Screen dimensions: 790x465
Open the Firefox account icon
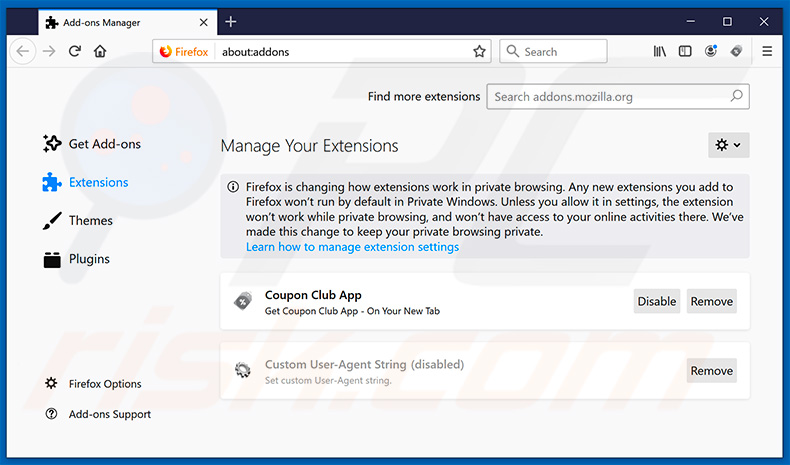click(711, 51)
